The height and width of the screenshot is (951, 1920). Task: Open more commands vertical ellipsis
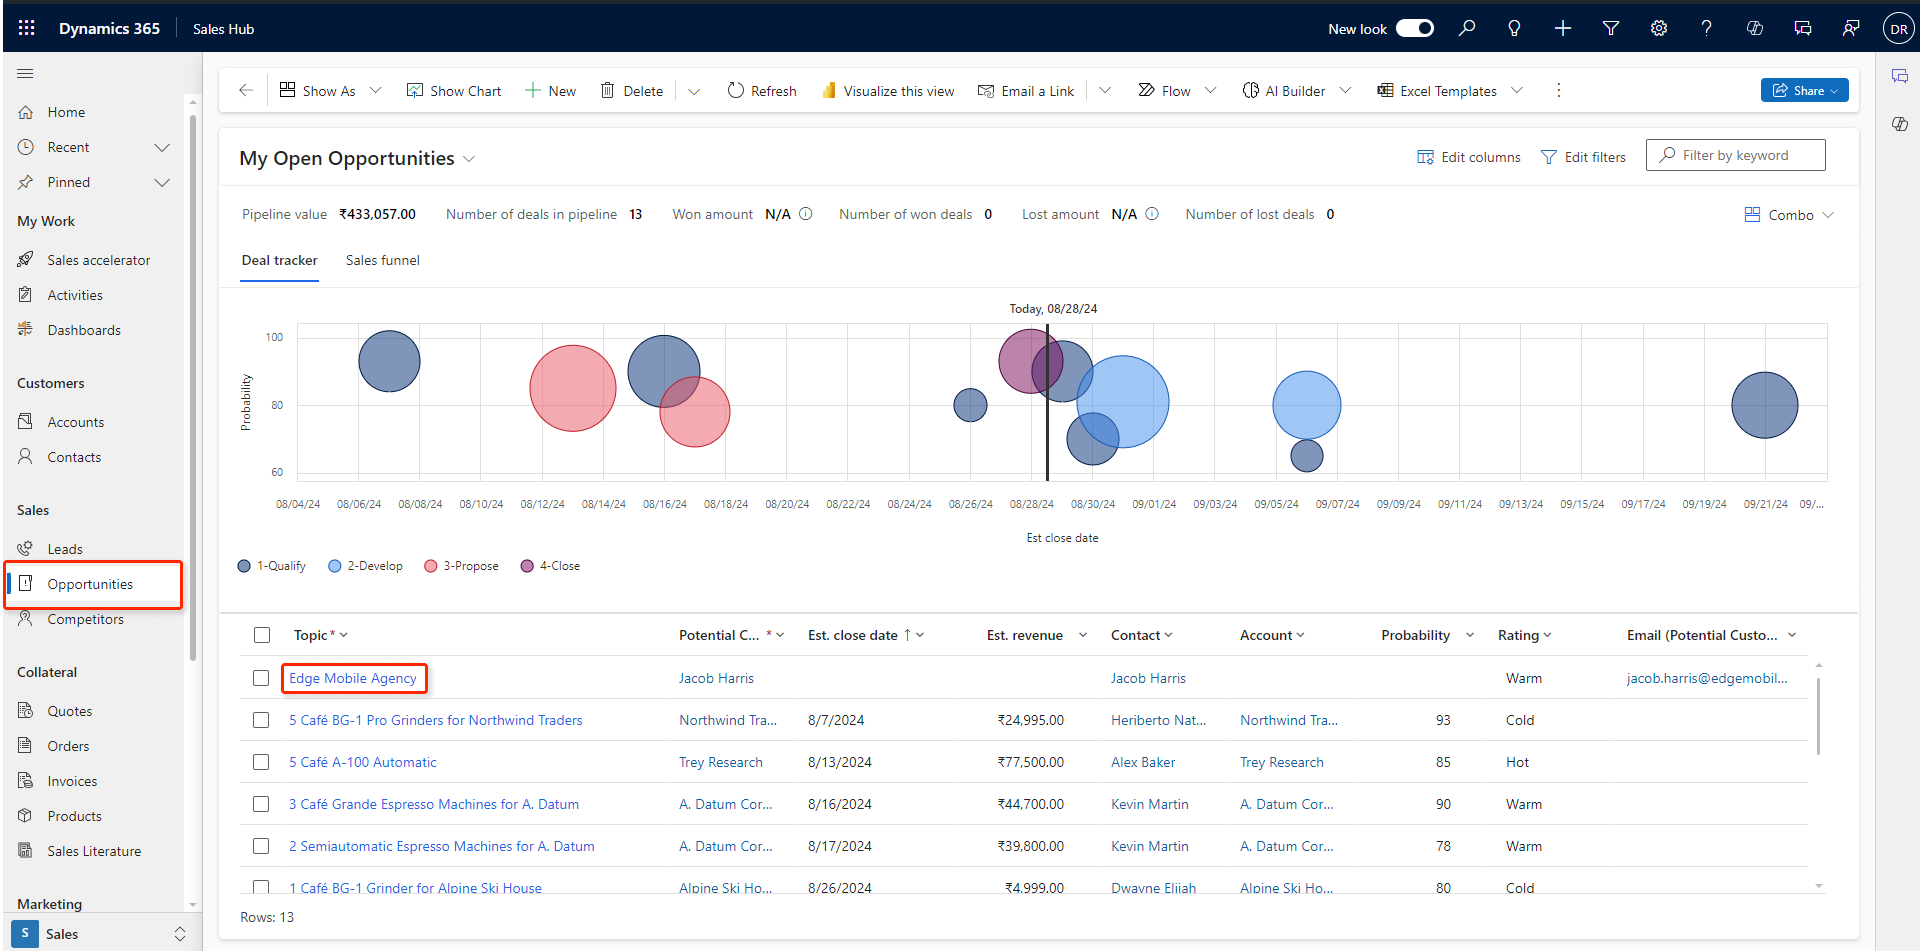[x=1558, y=90]
